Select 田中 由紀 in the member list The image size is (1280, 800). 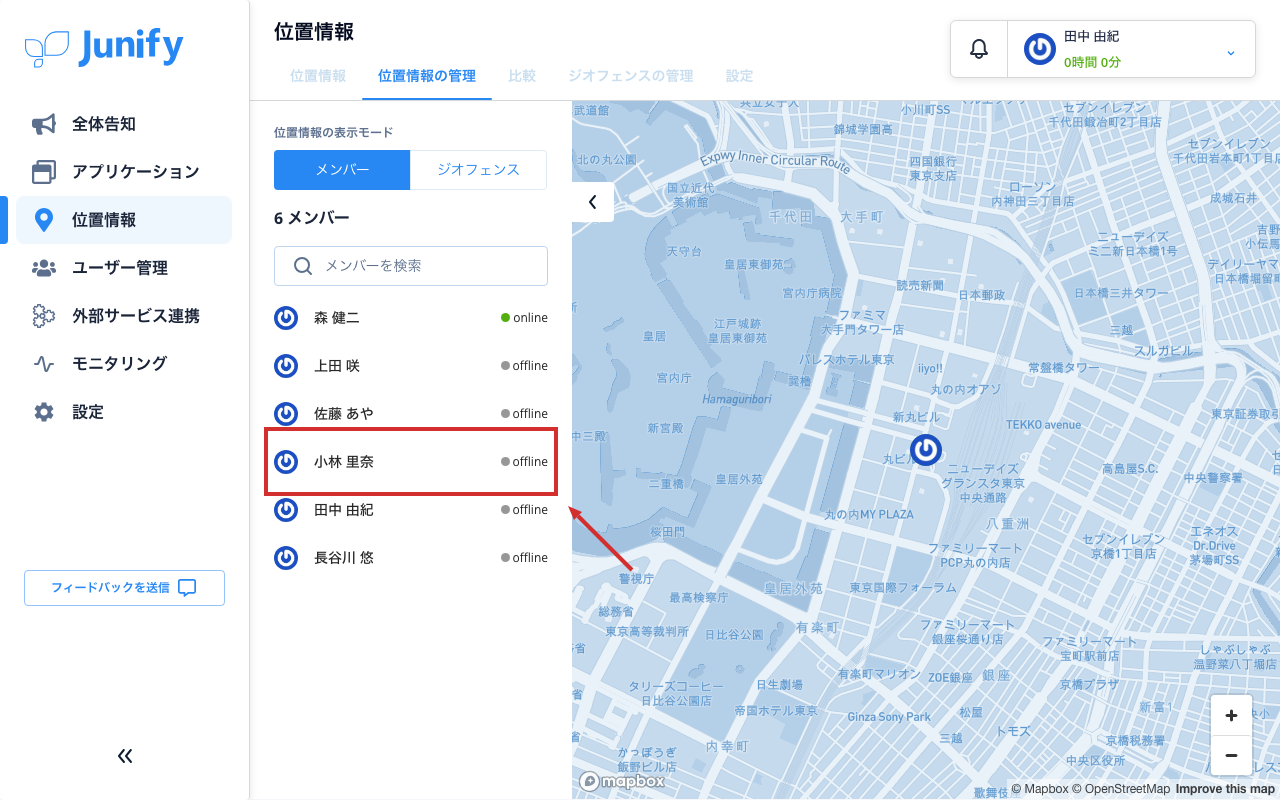pyautogui.click(x=411, y=510)
